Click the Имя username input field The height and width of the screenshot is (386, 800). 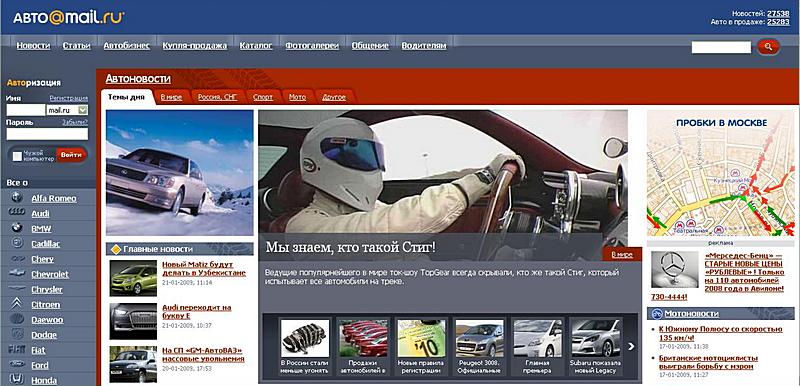[26, 110]
